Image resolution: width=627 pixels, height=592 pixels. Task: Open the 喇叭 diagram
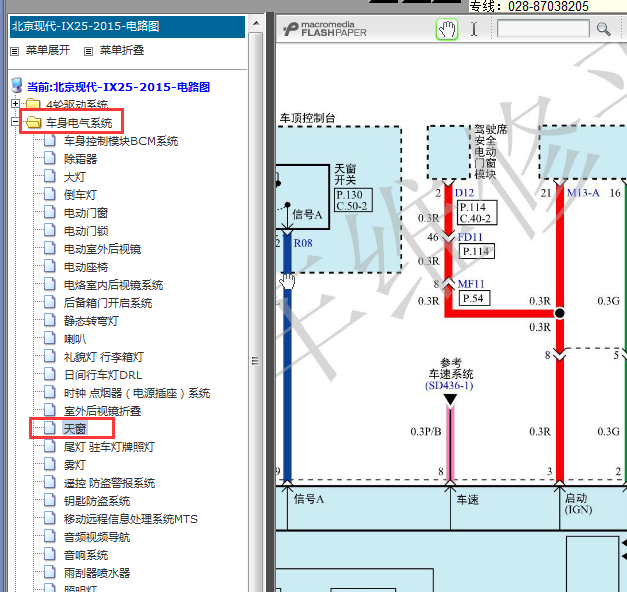pos(75,339)
